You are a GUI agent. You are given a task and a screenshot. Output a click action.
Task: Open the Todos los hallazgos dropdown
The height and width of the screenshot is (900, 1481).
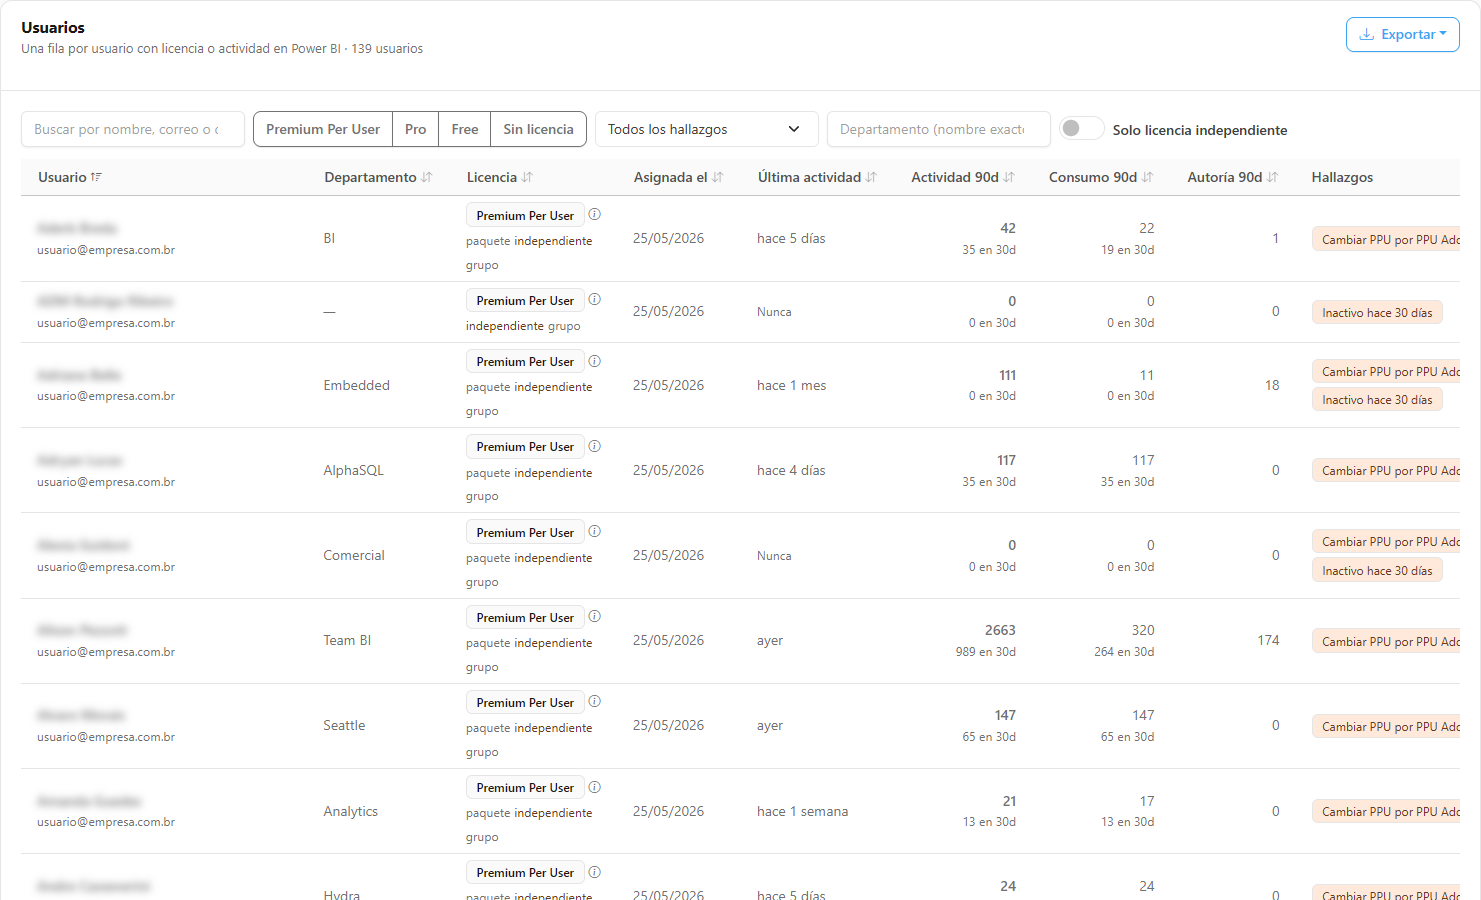tap(706, 129)
